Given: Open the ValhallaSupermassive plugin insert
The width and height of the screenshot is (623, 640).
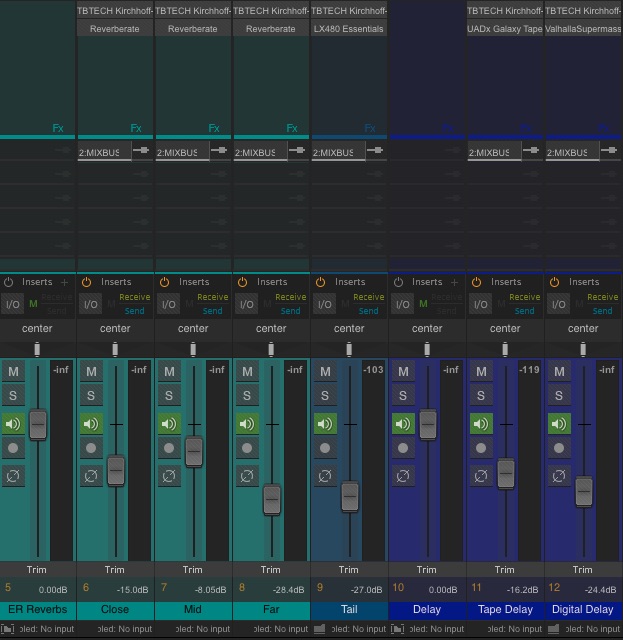Looking at the screenshot, I should pos(583,29).
